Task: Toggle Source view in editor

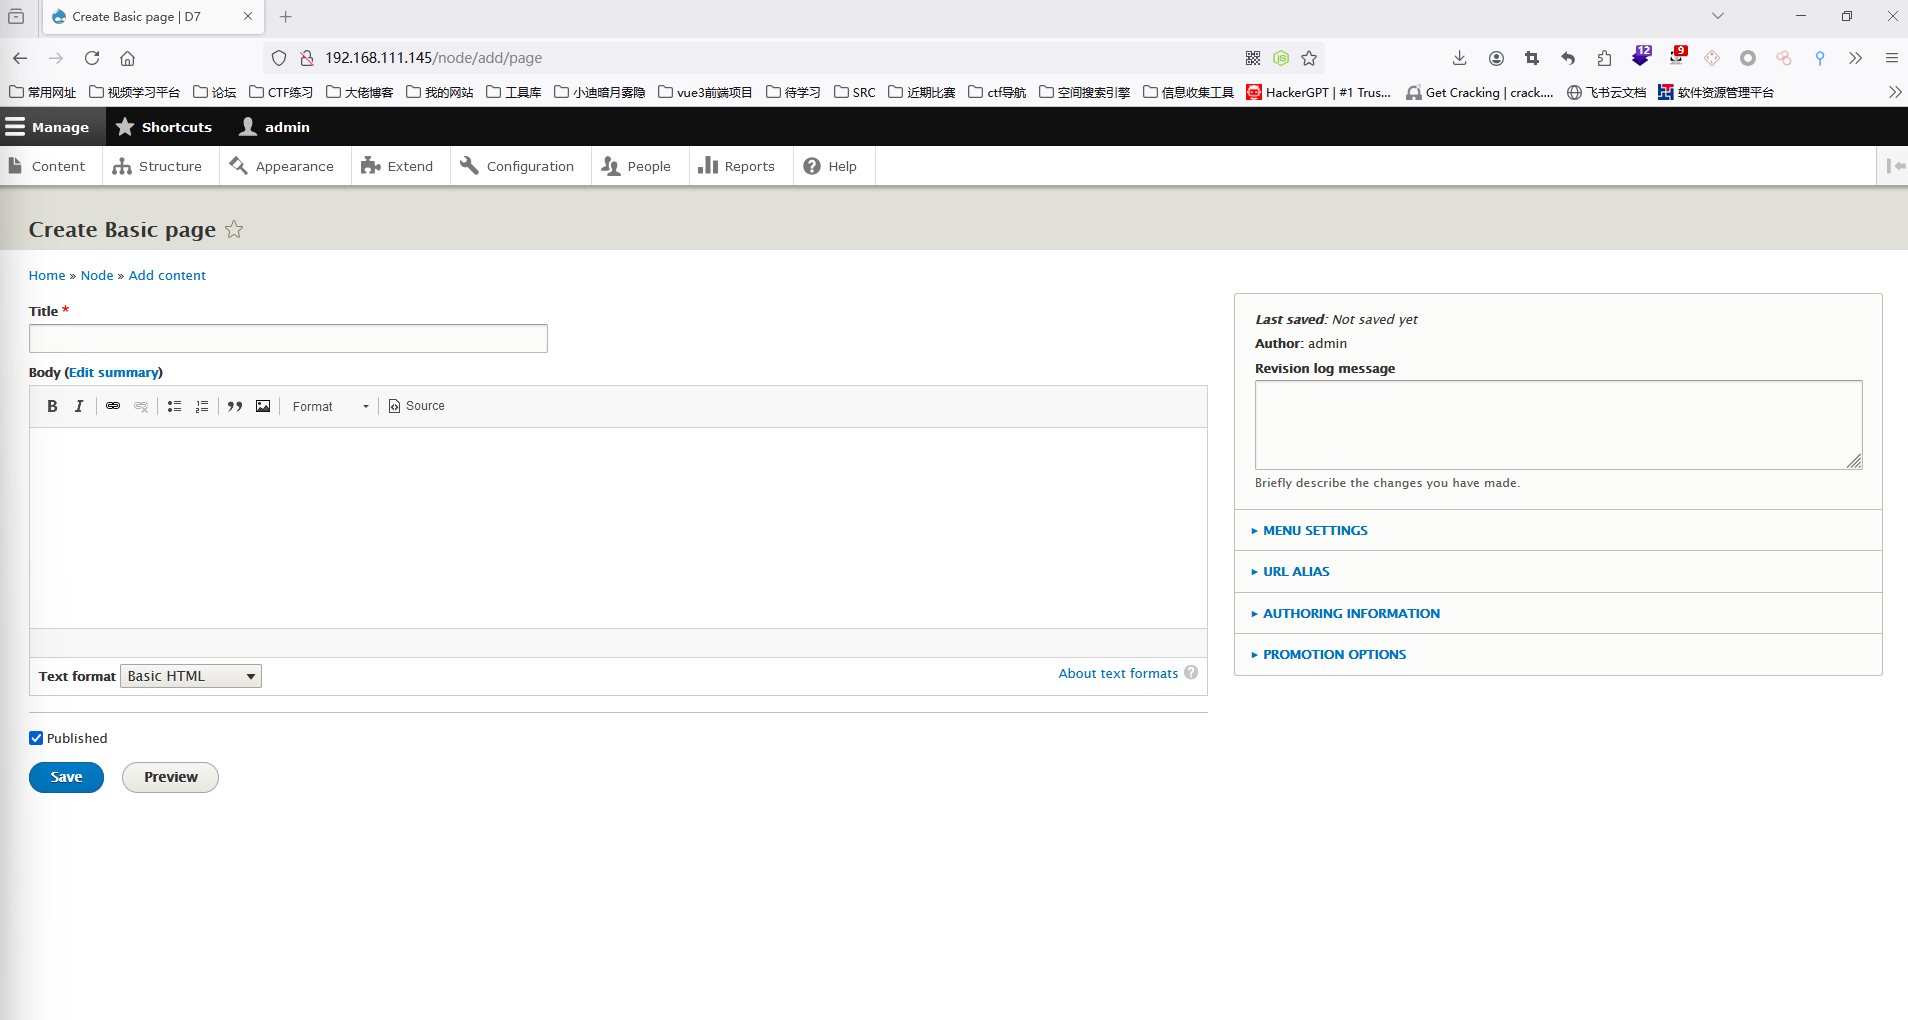Action: click(416, 406)
